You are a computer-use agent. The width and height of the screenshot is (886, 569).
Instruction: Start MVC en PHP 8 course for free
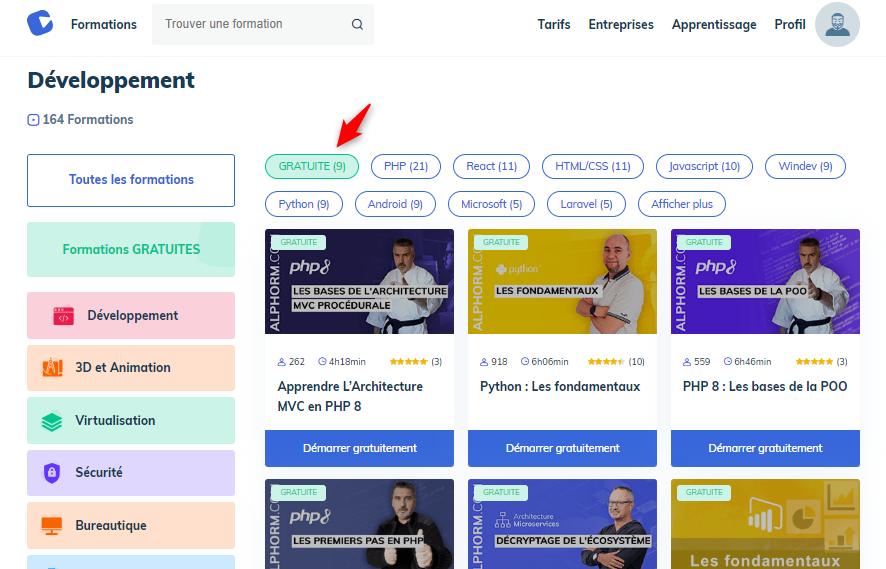(x=359, y=448)
